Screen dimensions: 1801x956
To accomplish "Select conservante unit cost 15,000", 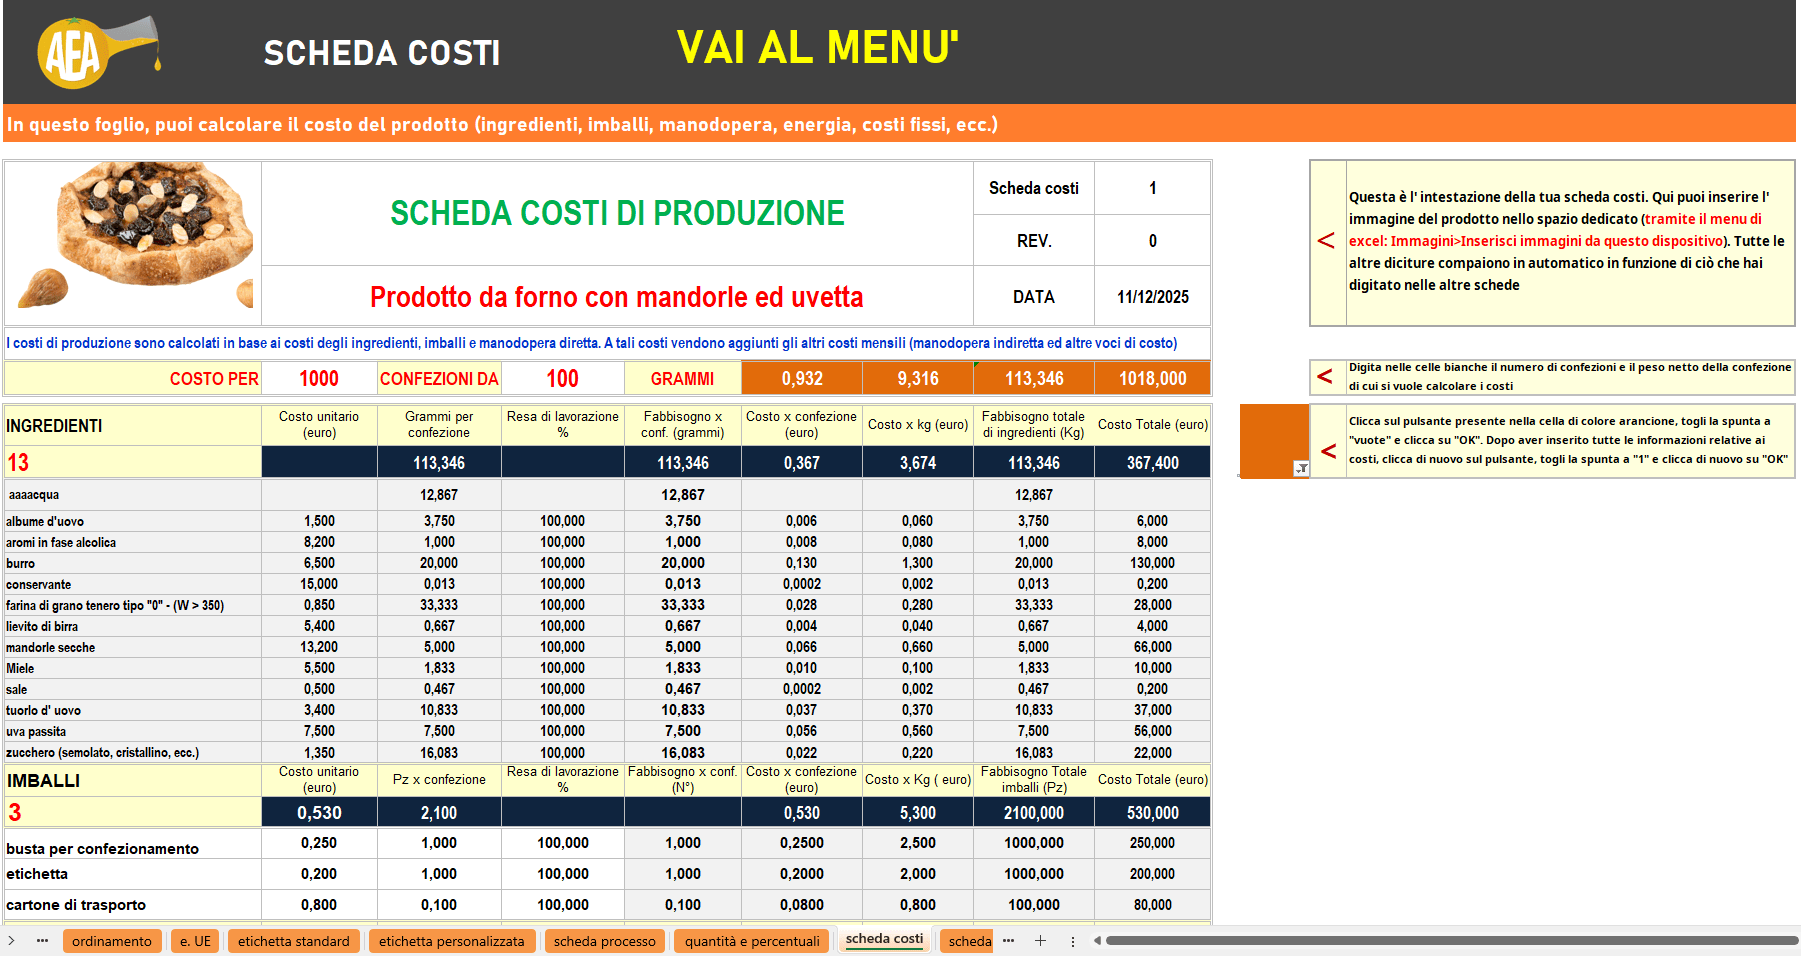I will [319, 584].
